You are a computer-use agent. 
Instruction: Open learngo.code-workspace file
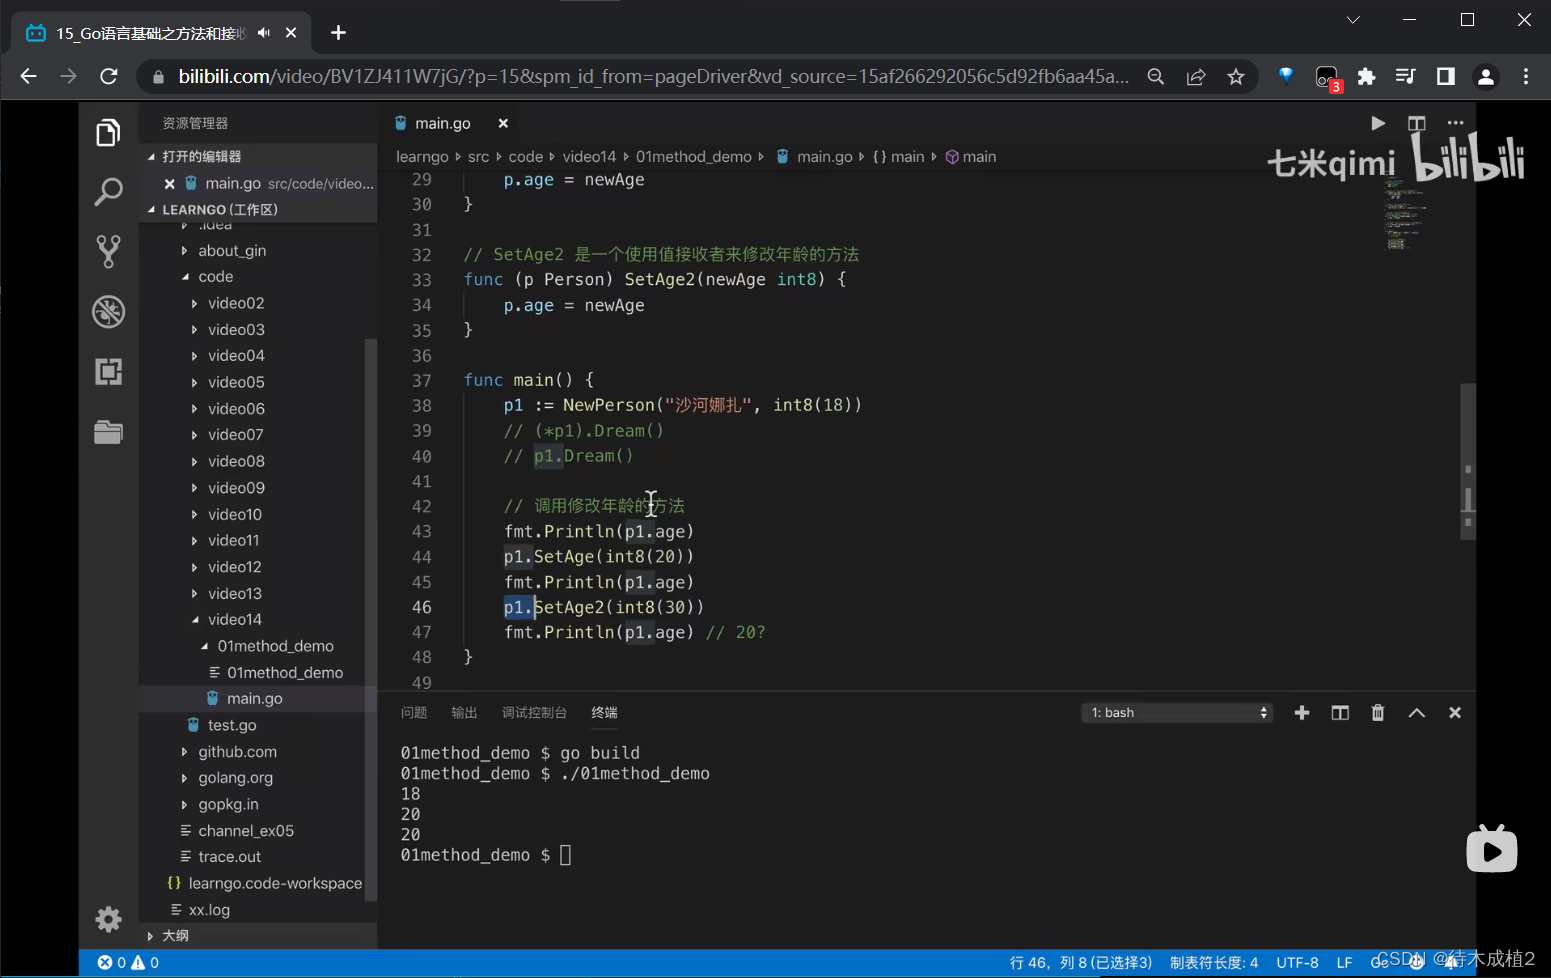275,883
